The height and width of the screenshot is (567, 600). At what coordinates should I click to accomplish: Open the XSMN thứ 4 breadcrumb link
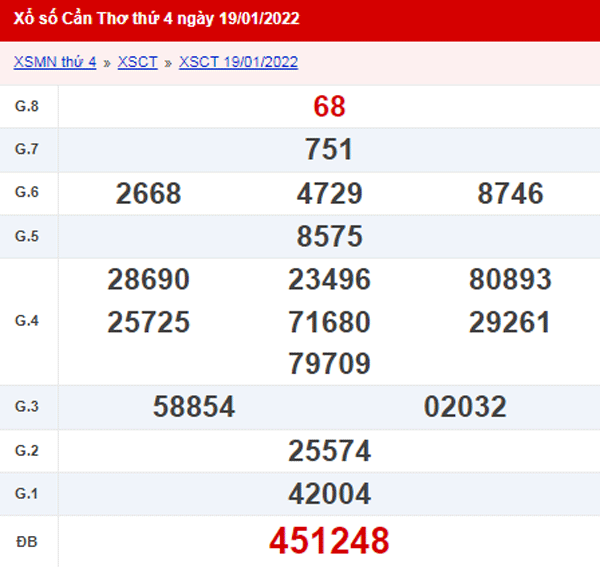point(55,62)
